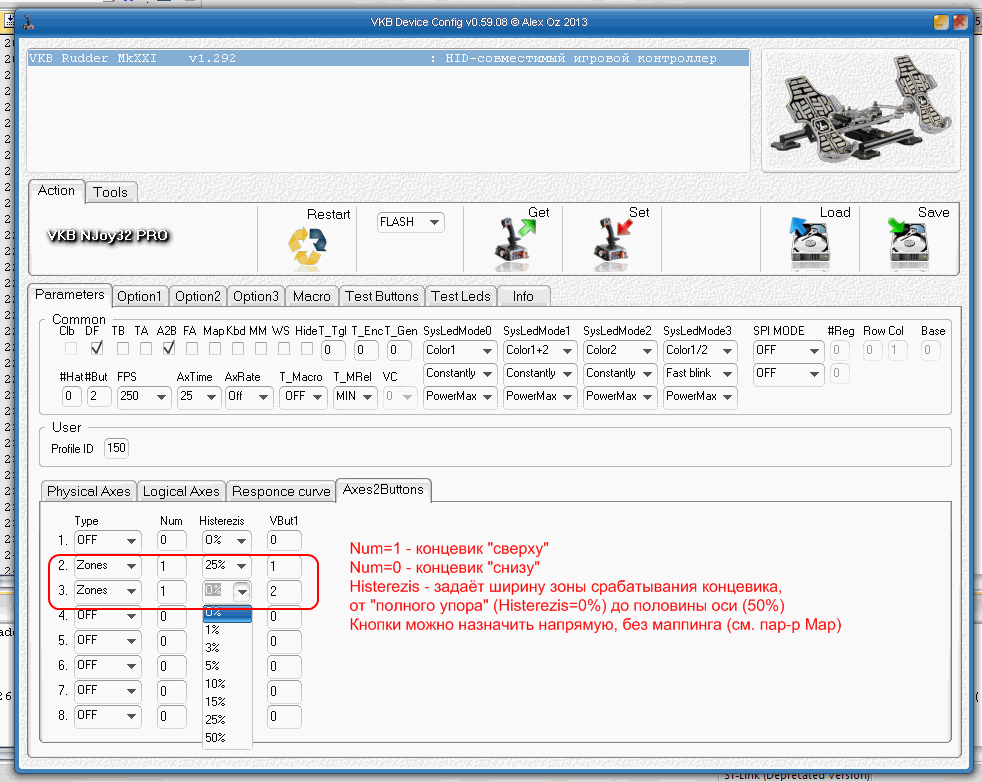Click the Restart recycle icon
This screenshot has height=782, width=982.
tap(308, 246)
